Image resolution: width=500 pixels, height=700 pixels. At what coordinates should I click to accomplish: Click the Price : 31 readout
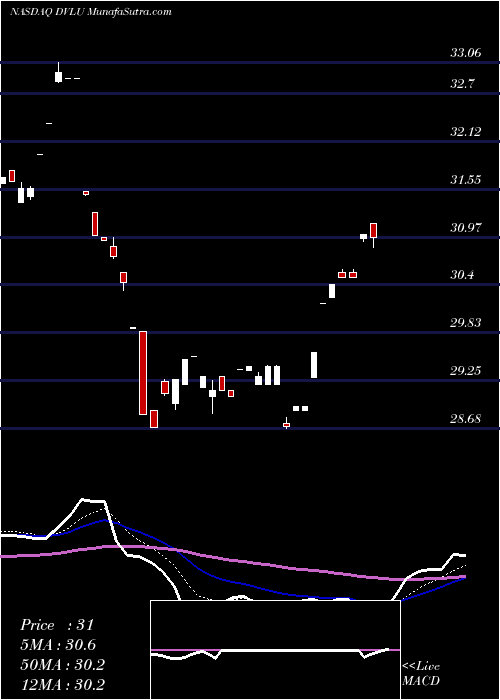[x=57, y=625]
